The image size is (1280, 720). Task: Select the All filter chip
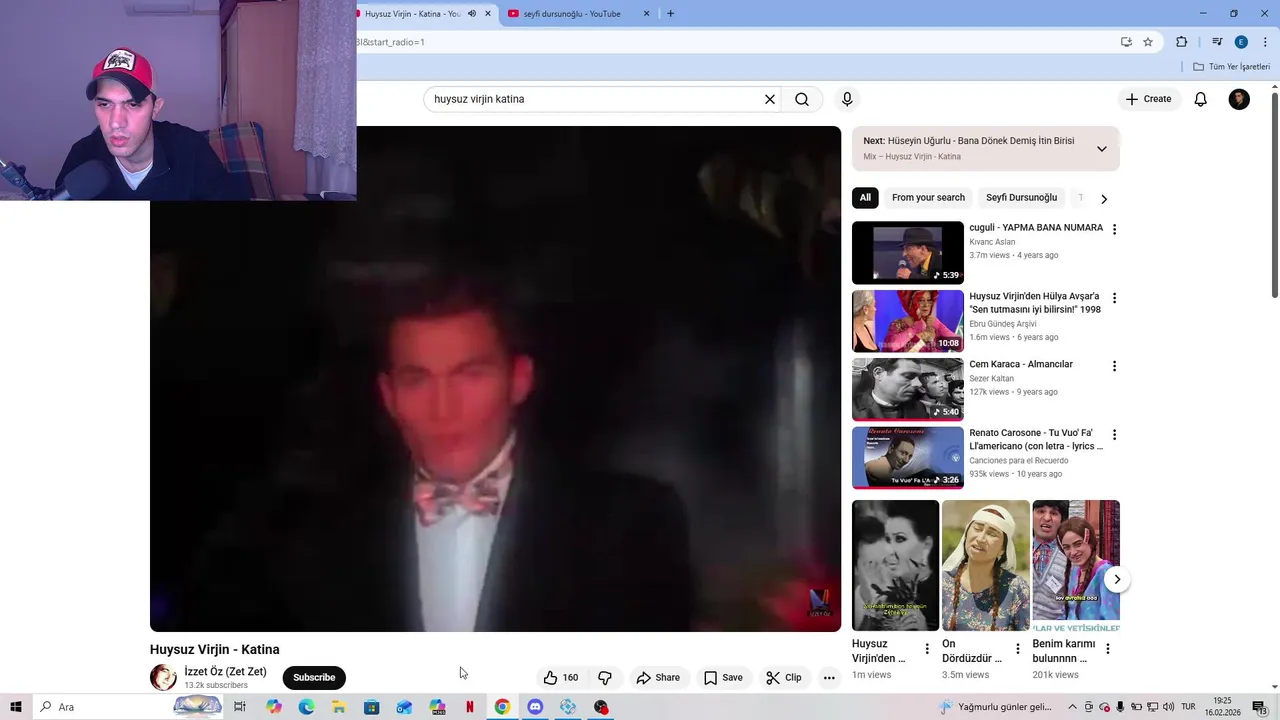click(x=865, y=198)
